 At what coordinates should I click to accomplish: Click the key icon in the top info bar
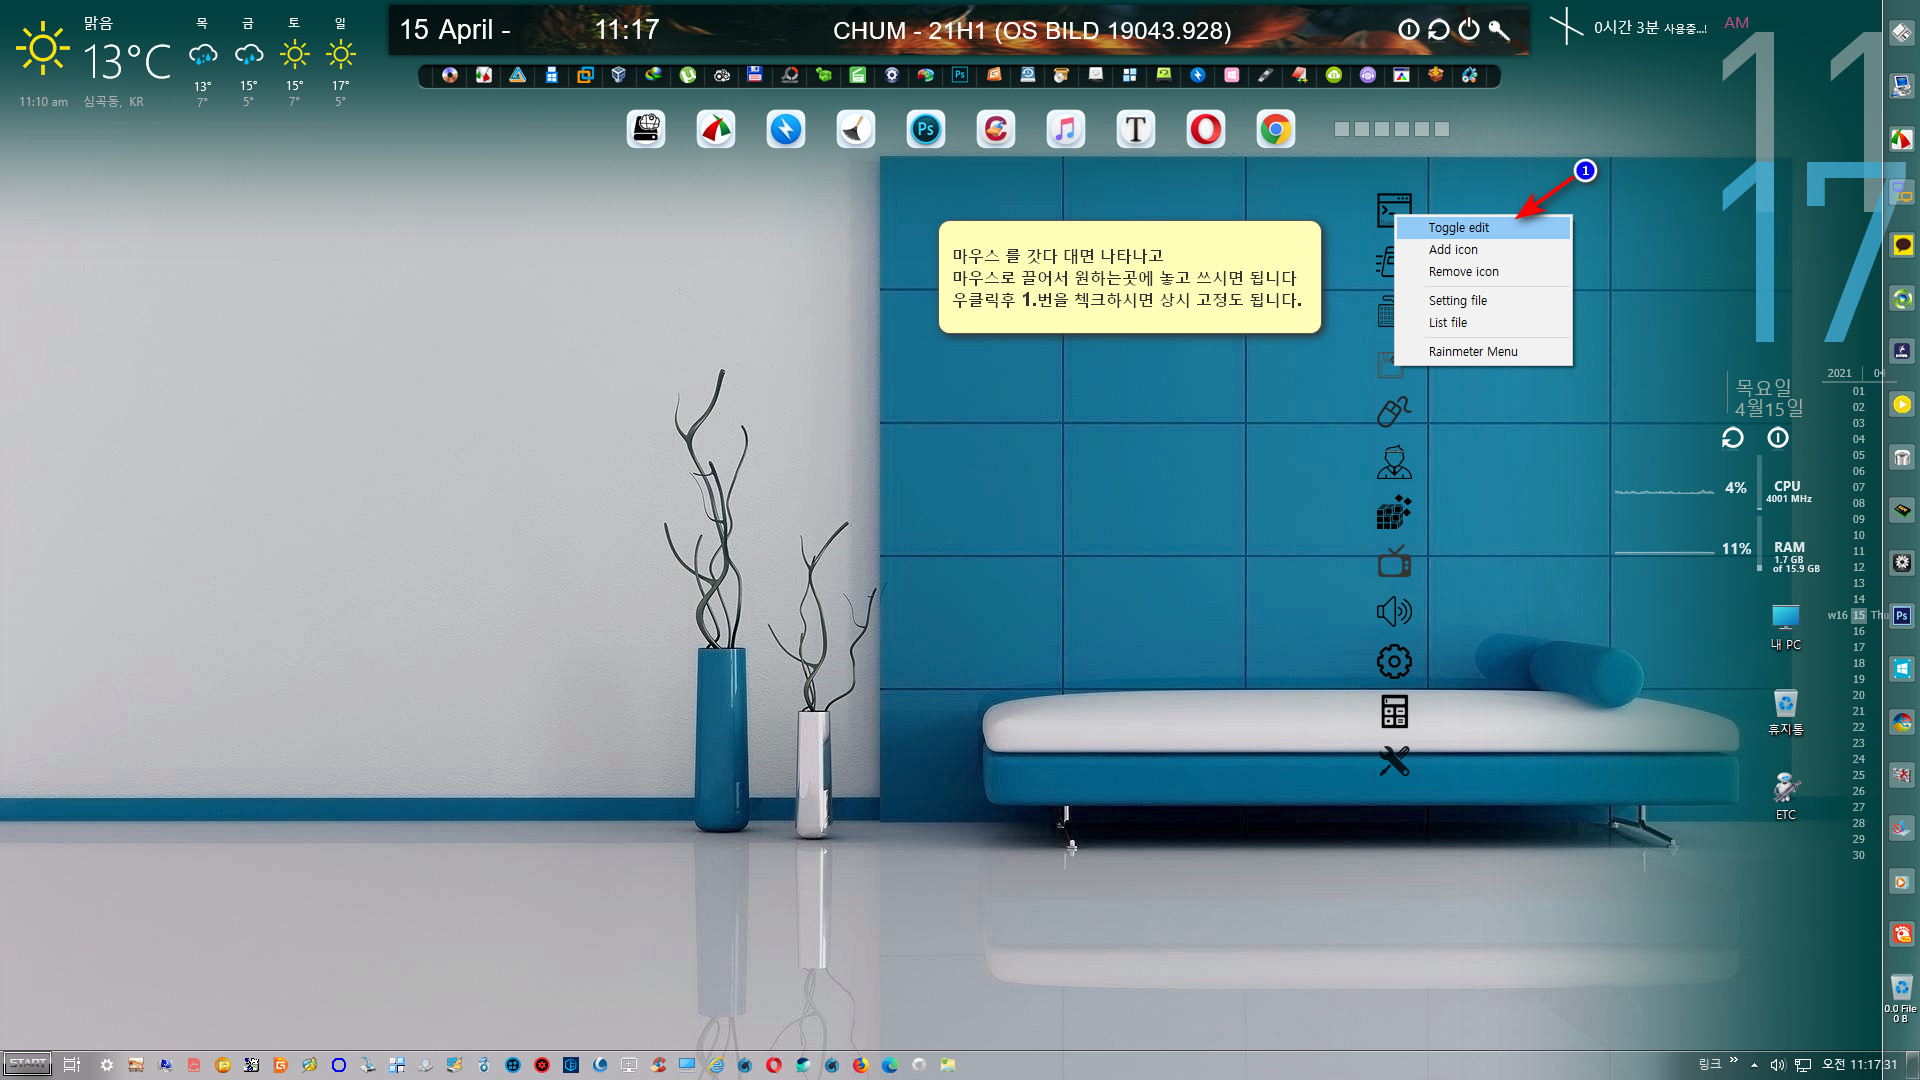coord(1499,30)
